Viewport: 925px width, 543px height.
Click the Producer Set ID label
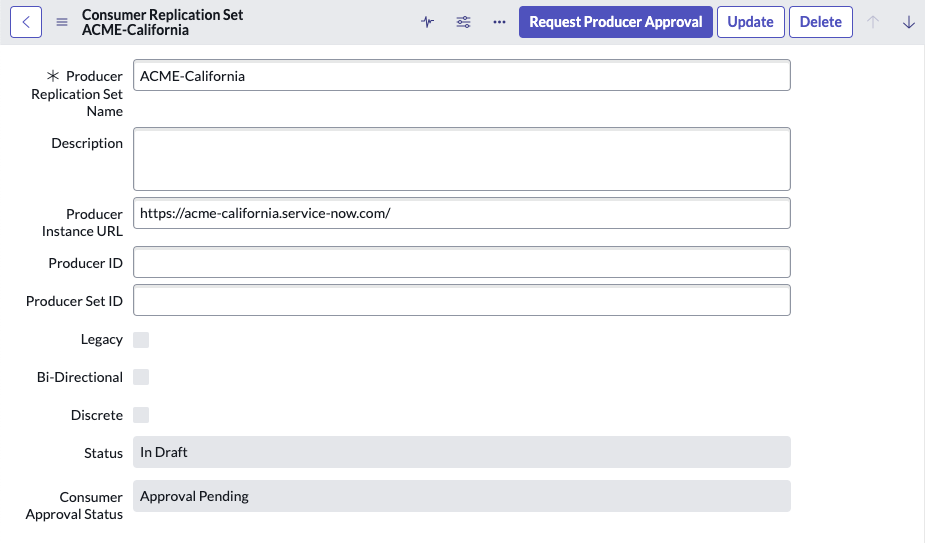pos(74,301)
